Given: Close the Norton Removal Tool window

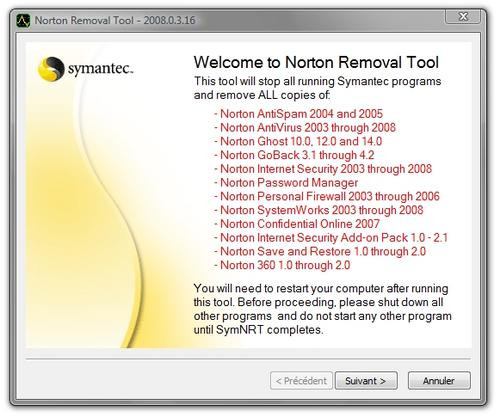Looking at the screenshot, I should coord(463,16).
